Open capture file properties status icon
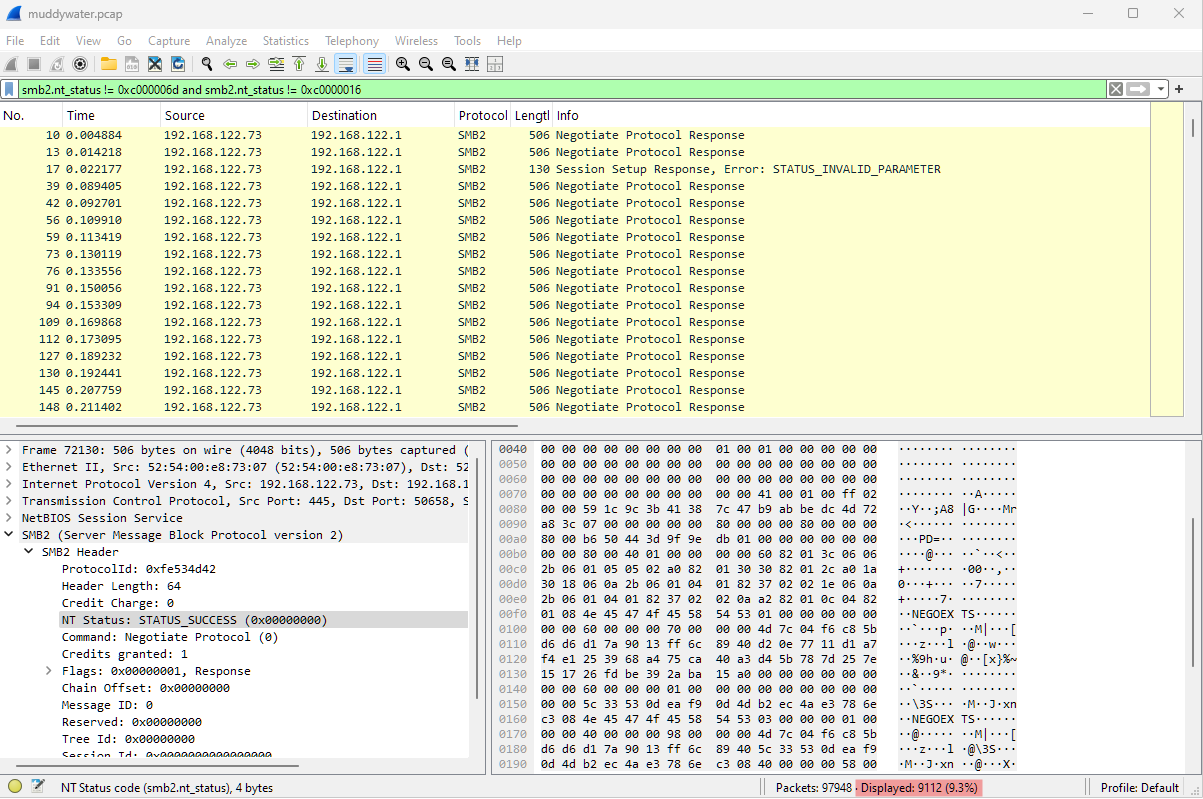 38,787
